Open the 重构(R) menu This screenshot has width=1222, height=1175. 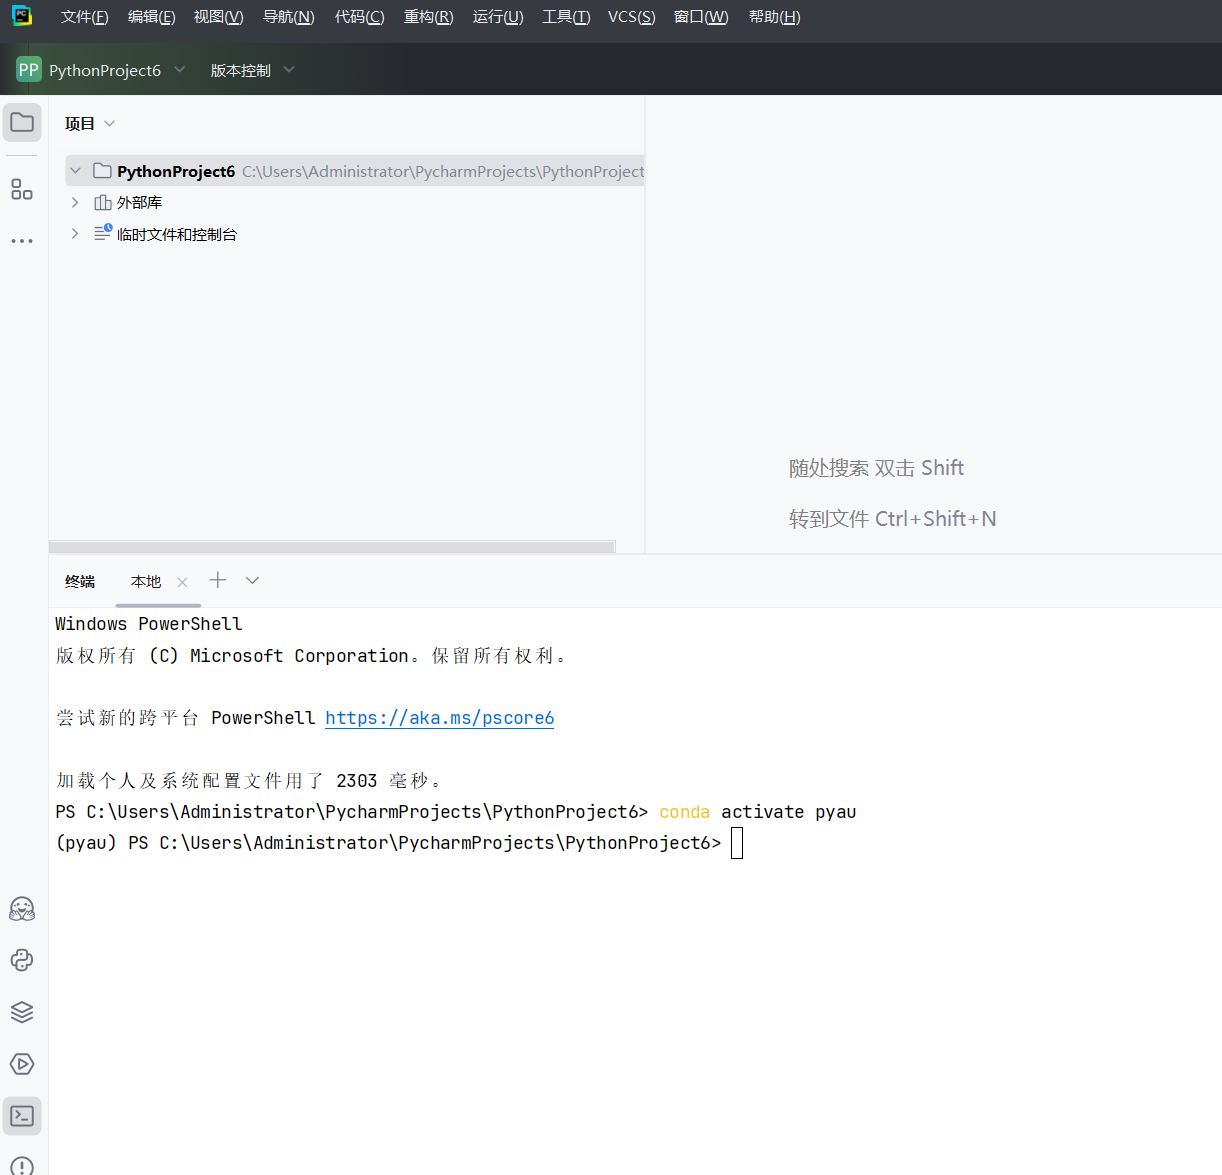pyautogui.click(x=429, y=17)
